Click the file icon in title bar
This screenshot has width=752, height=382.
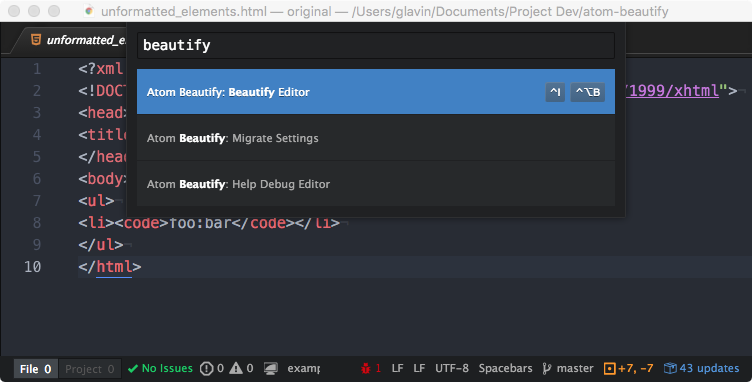point(89,11)
